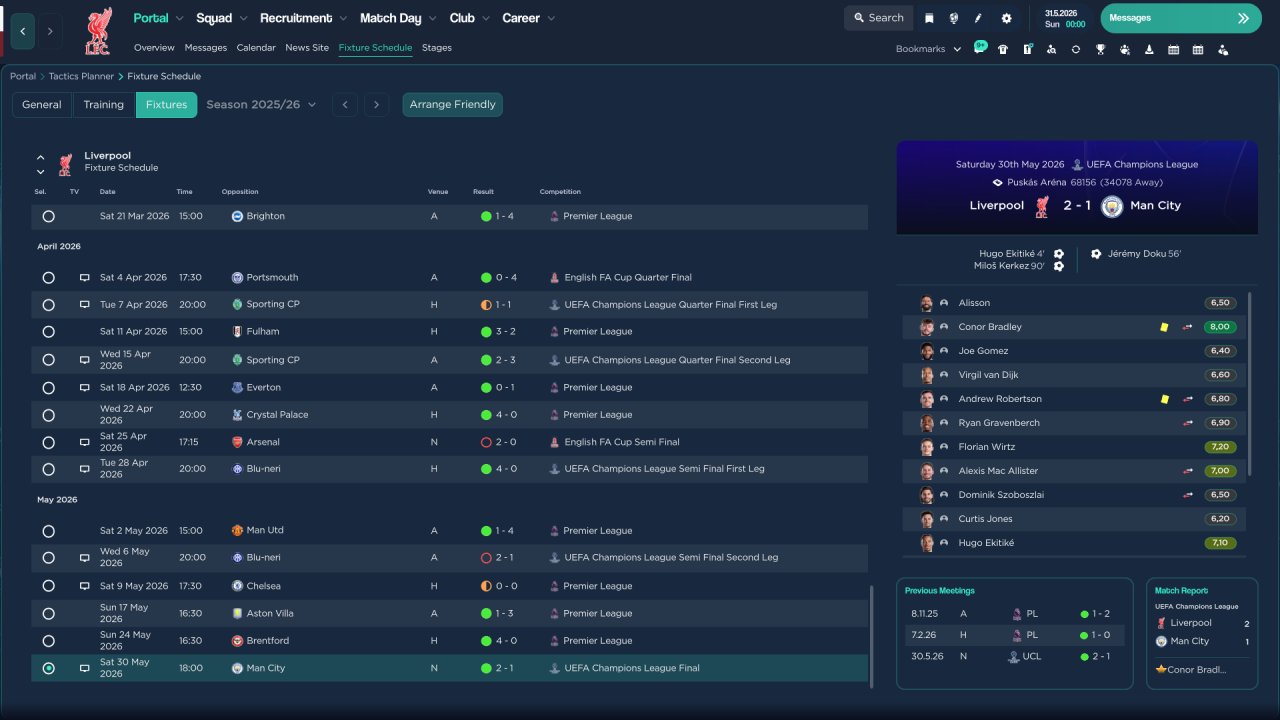Select the Crystal Palace fixture radio button
The width and height of the screenshot is (1280, 720).
click(48, 415)
